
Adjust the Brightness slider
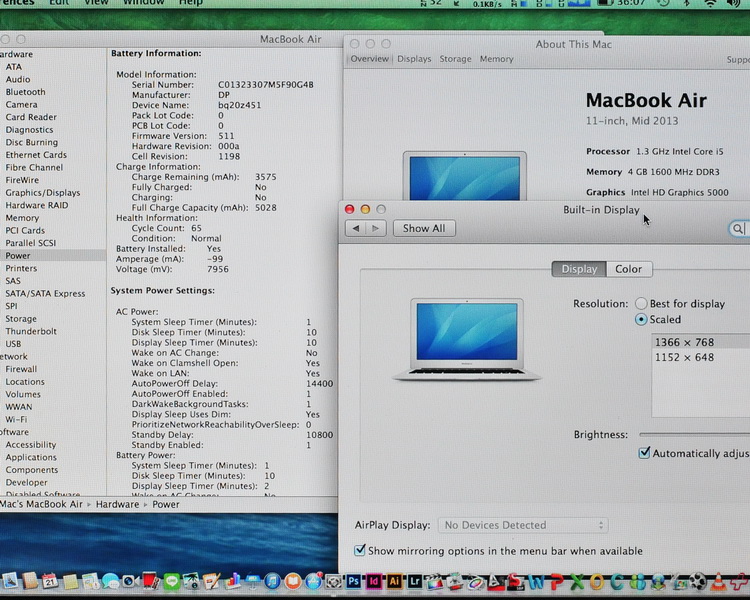point(694,434)
